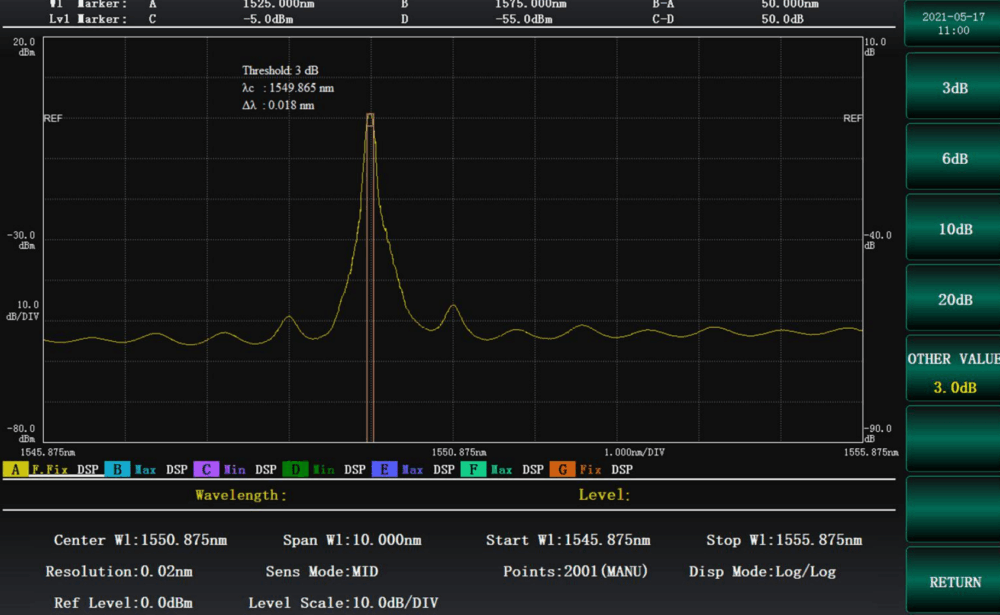Click the spectrum peak at 1549.865 nm

370,115
